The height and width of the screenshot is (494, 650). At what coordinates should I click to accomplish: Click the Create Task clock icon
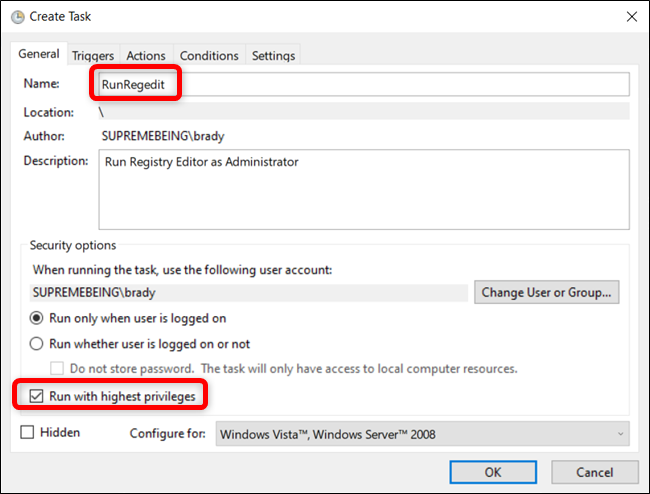click(17, 17)
